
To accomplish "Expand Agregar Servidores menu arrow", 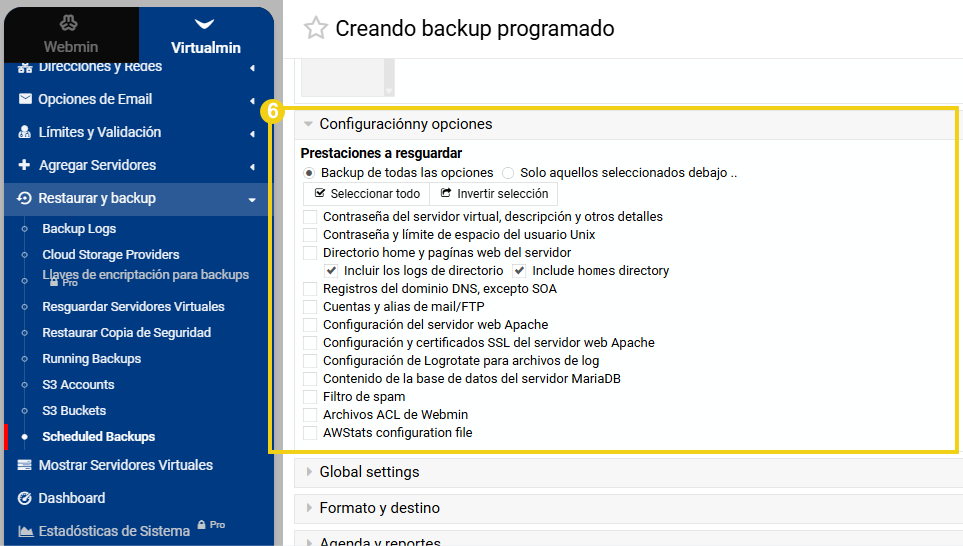I will click(252, 166).
